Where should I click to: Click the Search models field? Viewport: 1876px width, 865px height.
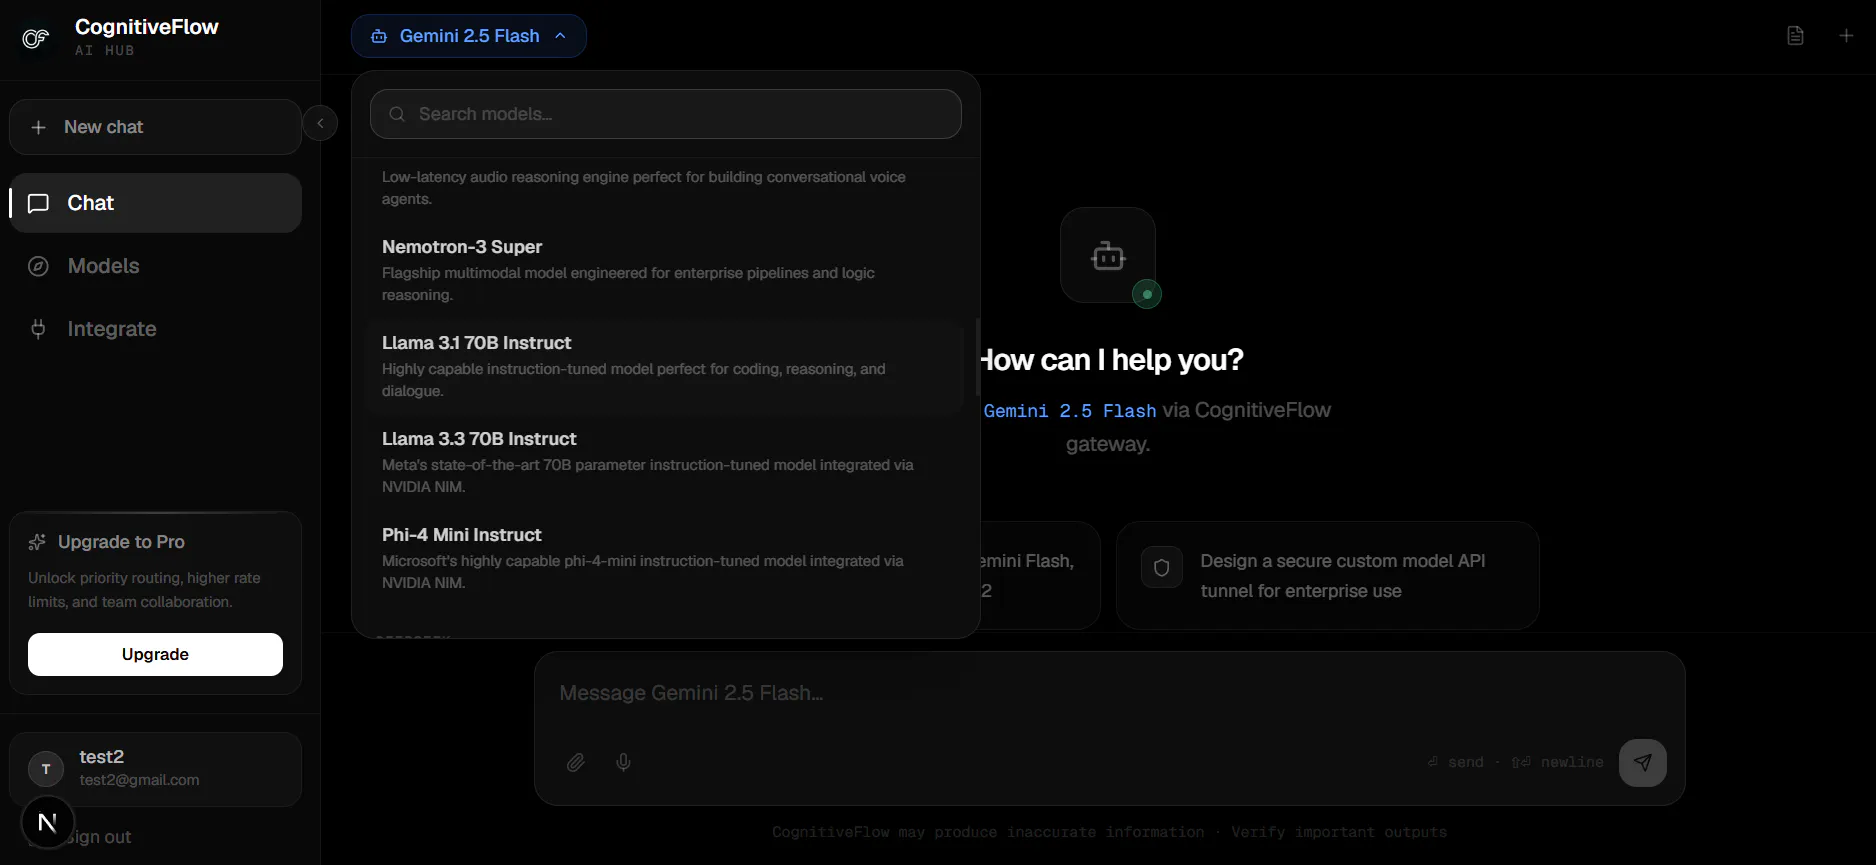tap(665, 114)
